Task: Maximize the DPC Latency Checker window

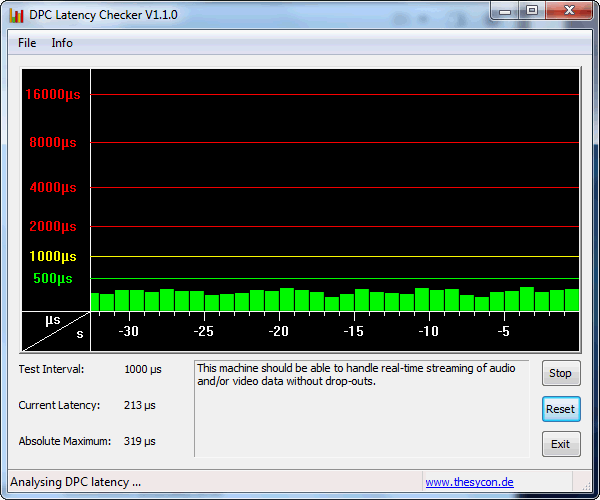Action: [532, 10]
